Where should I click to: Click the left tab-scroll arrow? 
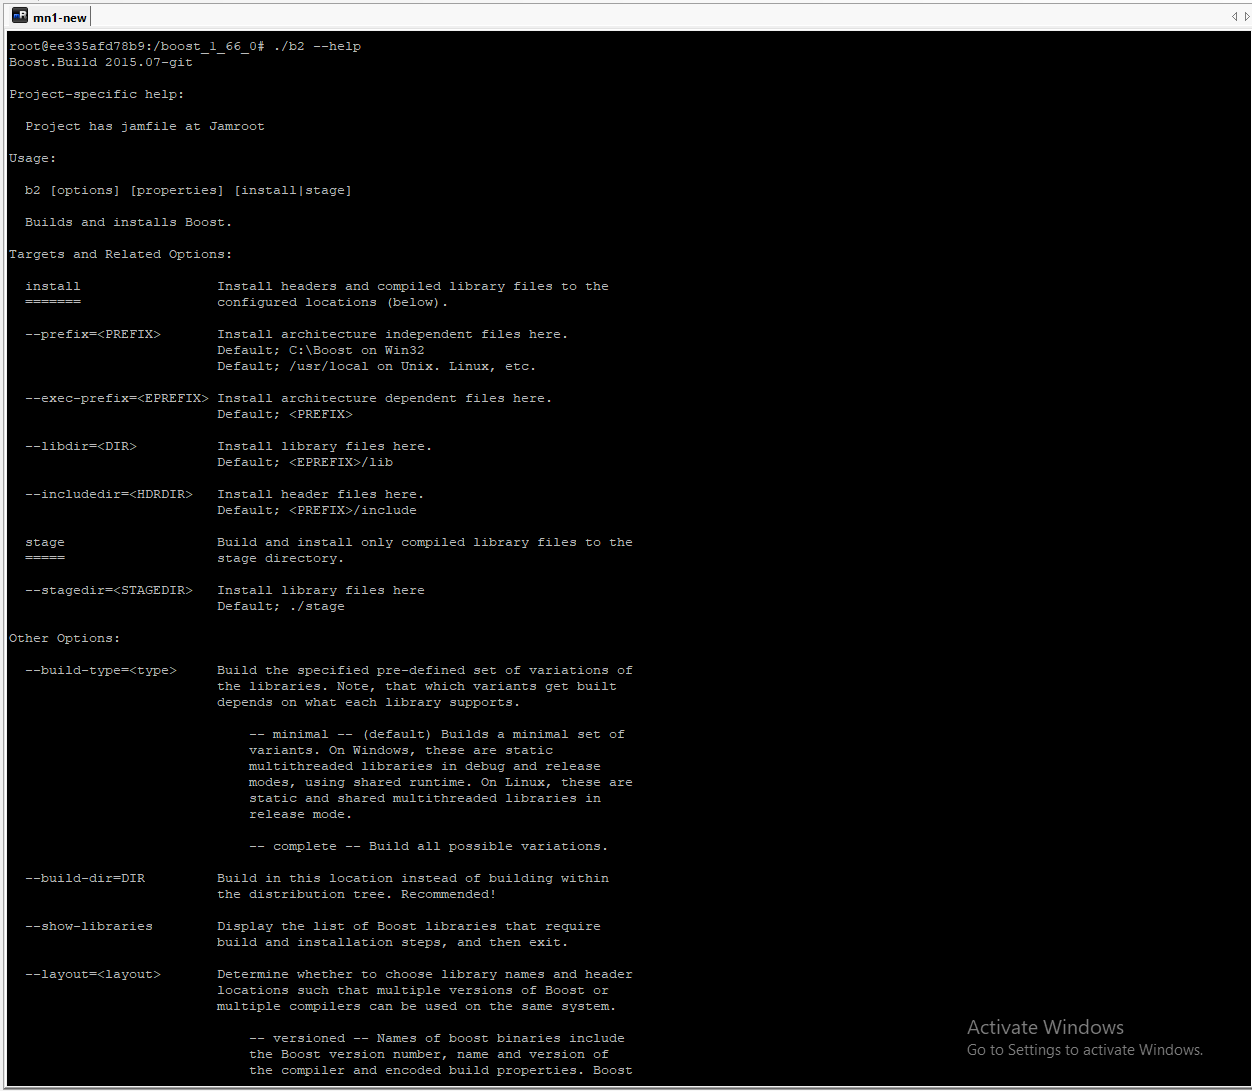tap(1234, 16)
